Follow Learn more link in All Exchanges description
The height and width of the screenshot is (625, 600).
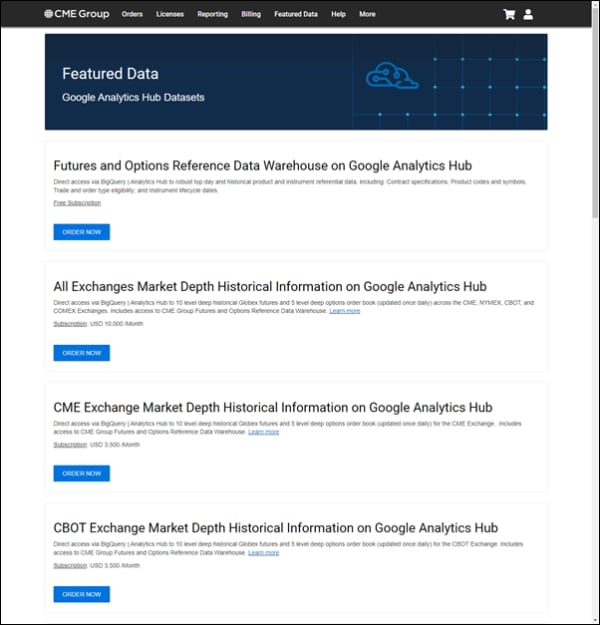pos(344,311)
